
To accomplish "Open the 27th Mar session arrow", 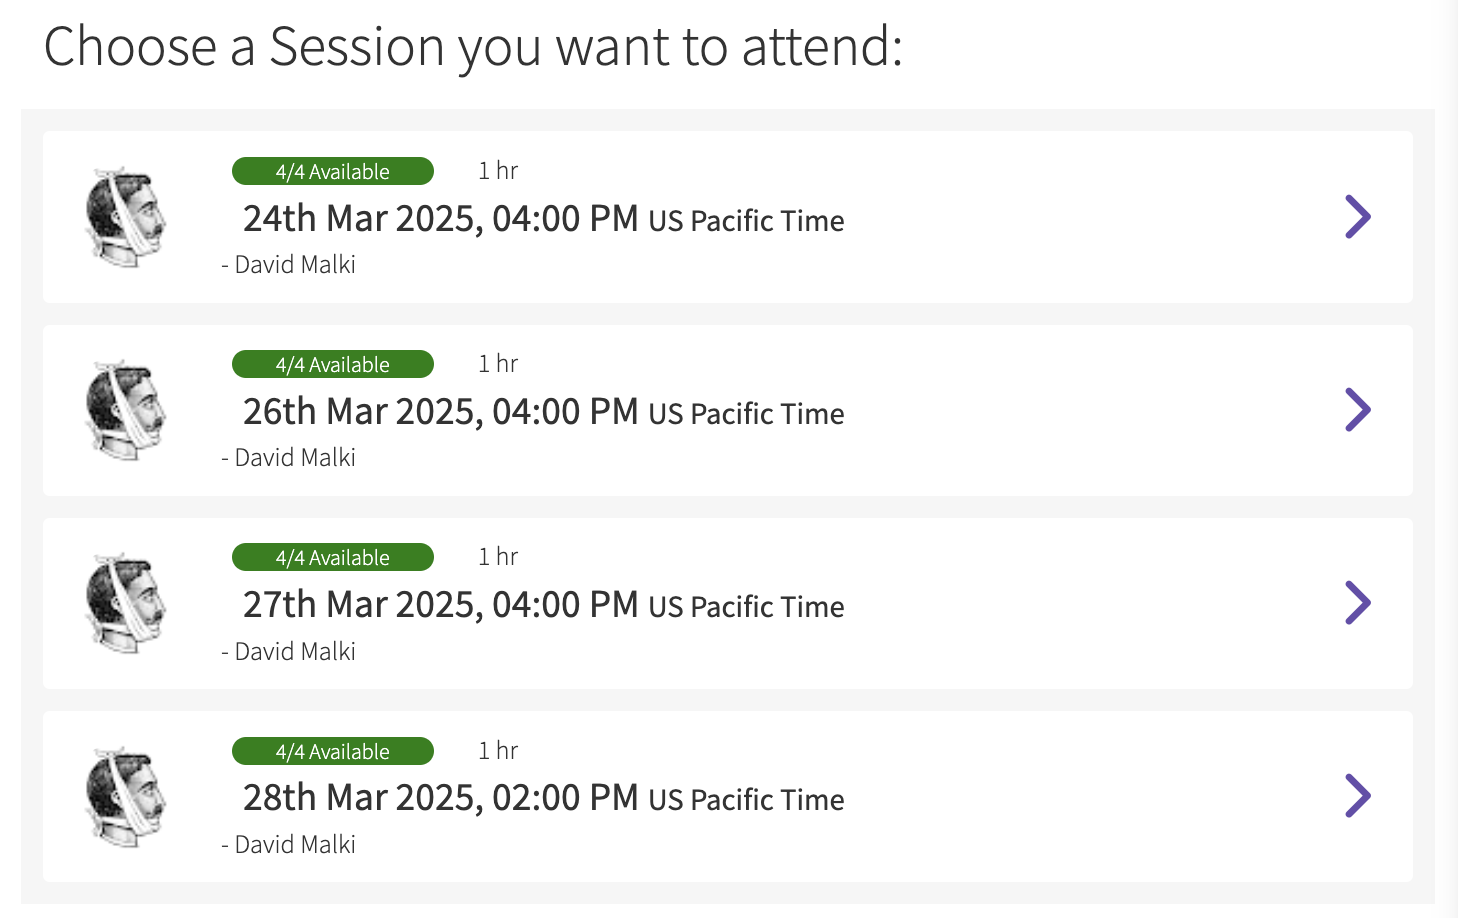I will click(1357, 603).
